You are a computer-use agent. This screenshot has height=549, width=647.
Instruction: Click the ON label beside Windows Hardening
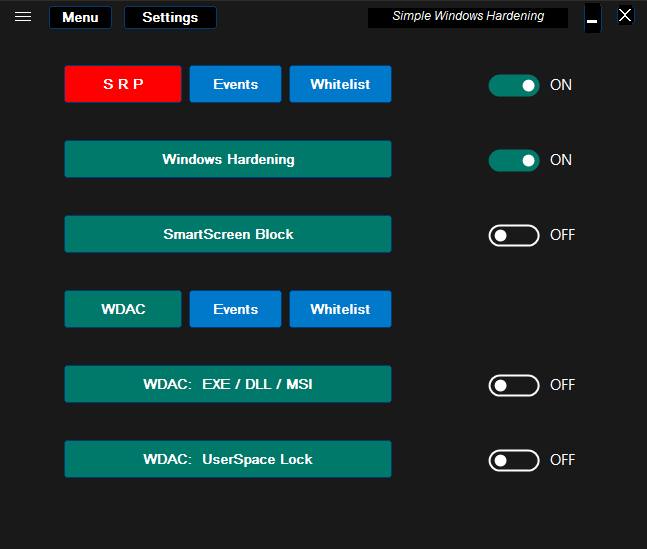pos(561,160)
